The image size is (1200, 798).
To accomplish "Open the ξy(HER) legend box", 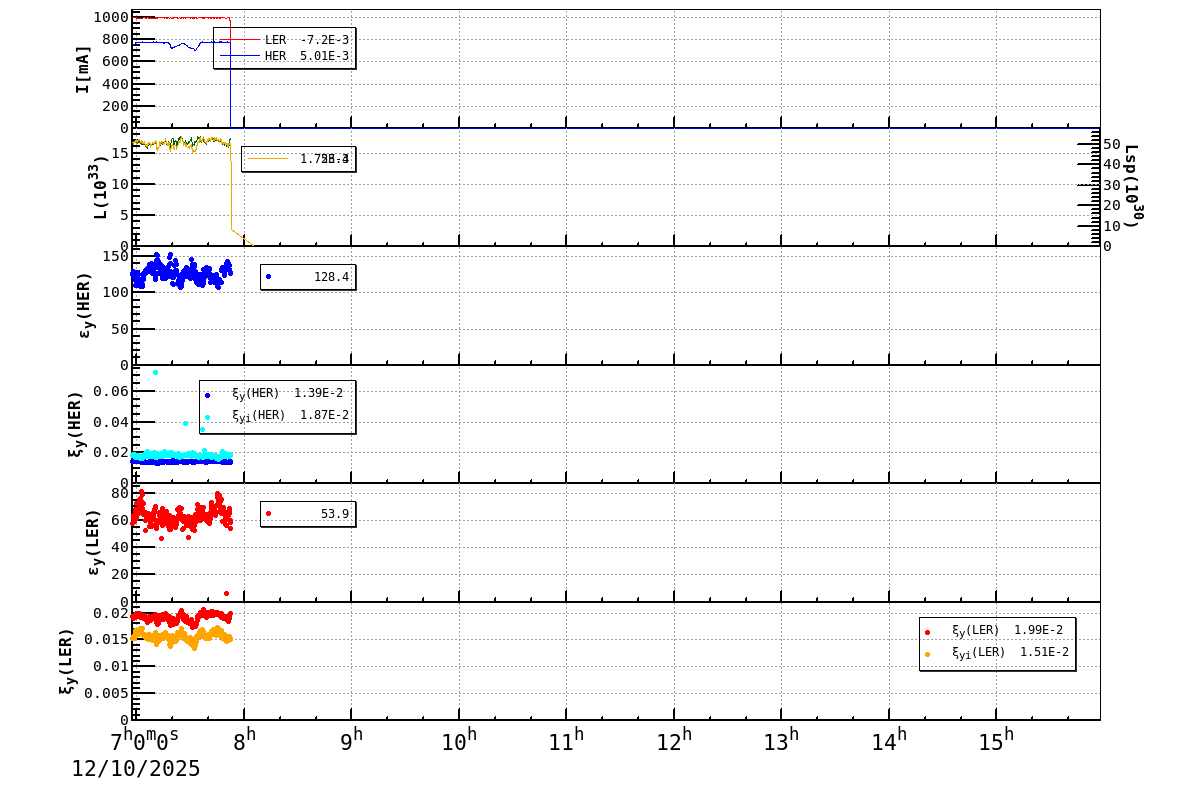I will (280, 405).
